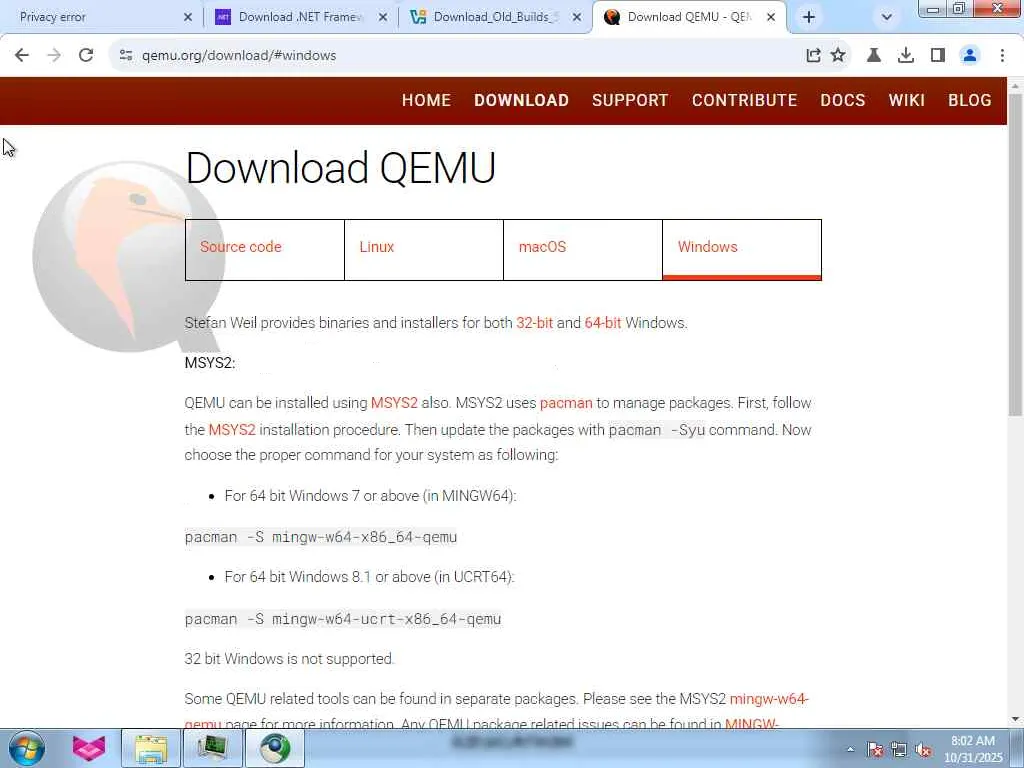The width and height of the screenshot is (1024, 768).
Task: Open the Chrome three-dot menu
Action: pos(1002,56)
